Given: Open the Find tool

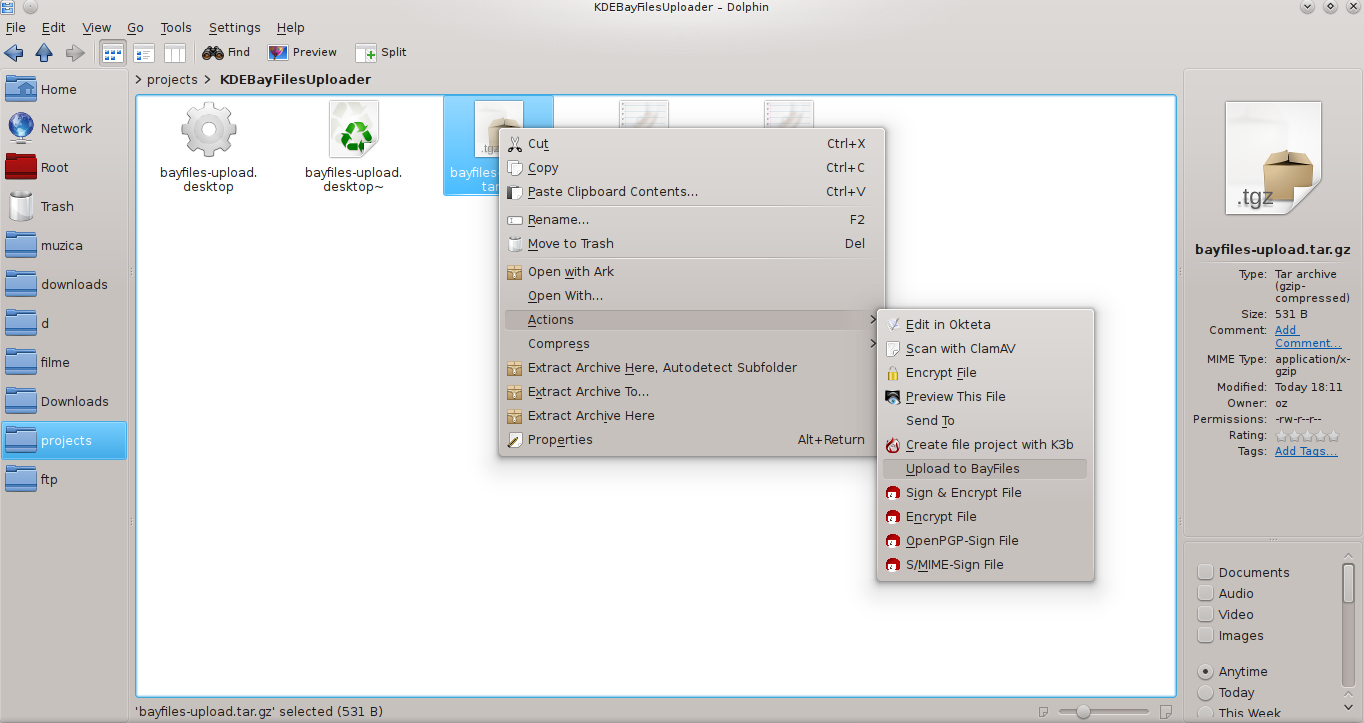Looking at the screenshot, I should click(x=226, y=52).
